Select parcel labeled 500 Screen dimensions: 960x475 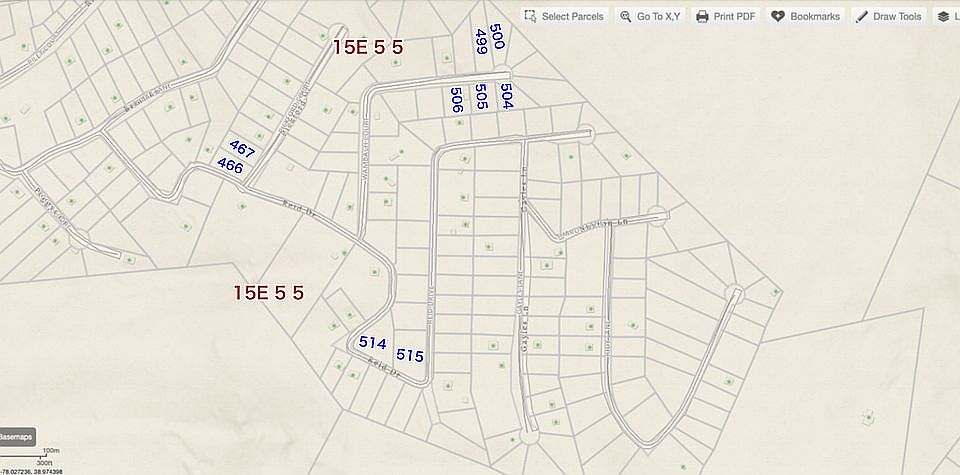click(x=497, y=37)
